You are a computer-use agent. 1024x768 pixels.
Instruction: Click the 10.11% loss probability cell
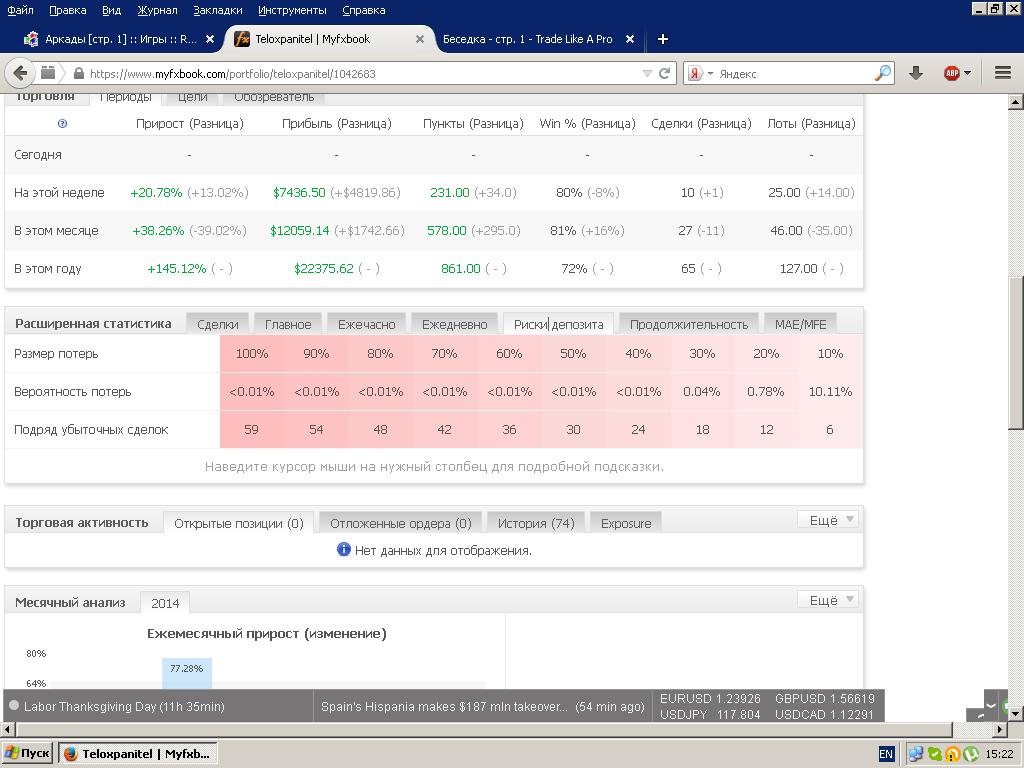830,391
